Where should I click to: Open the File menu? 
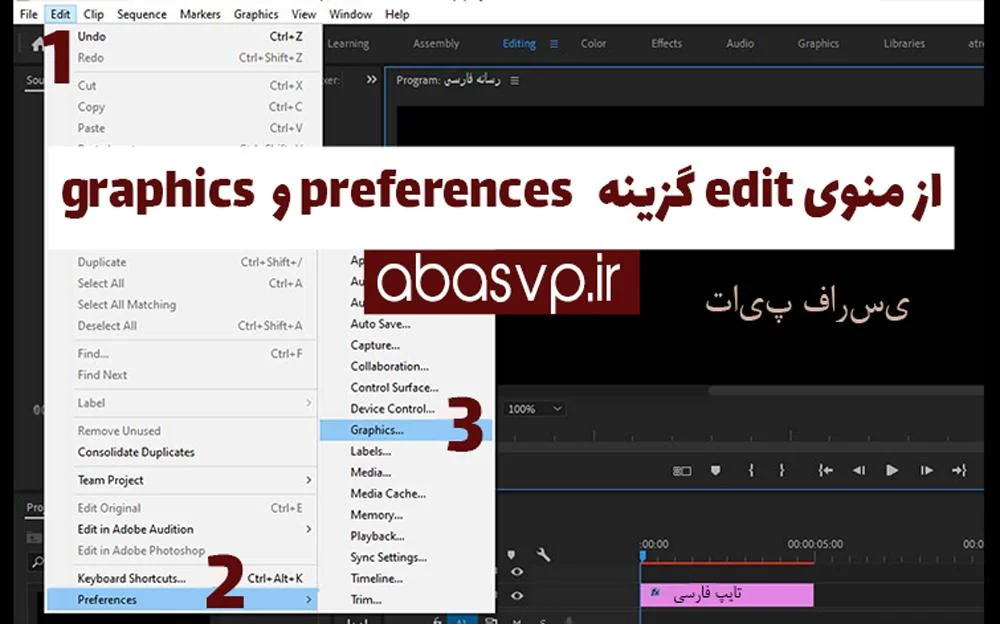tap(29, 14)
